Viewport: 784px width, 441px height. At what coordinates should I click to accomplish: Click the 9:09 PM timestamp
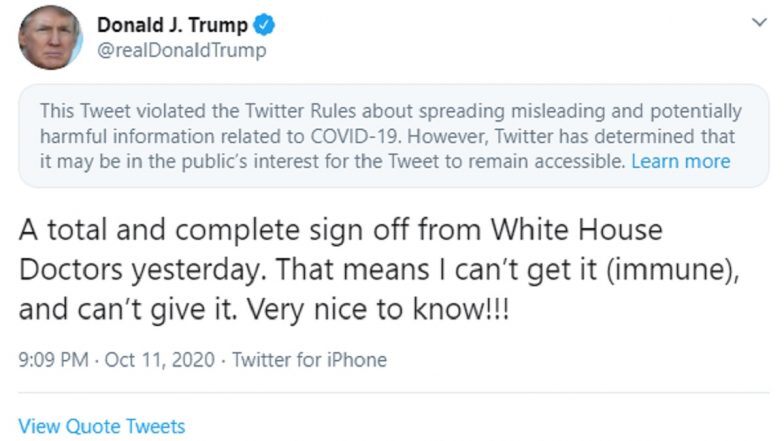pos(54,360)
